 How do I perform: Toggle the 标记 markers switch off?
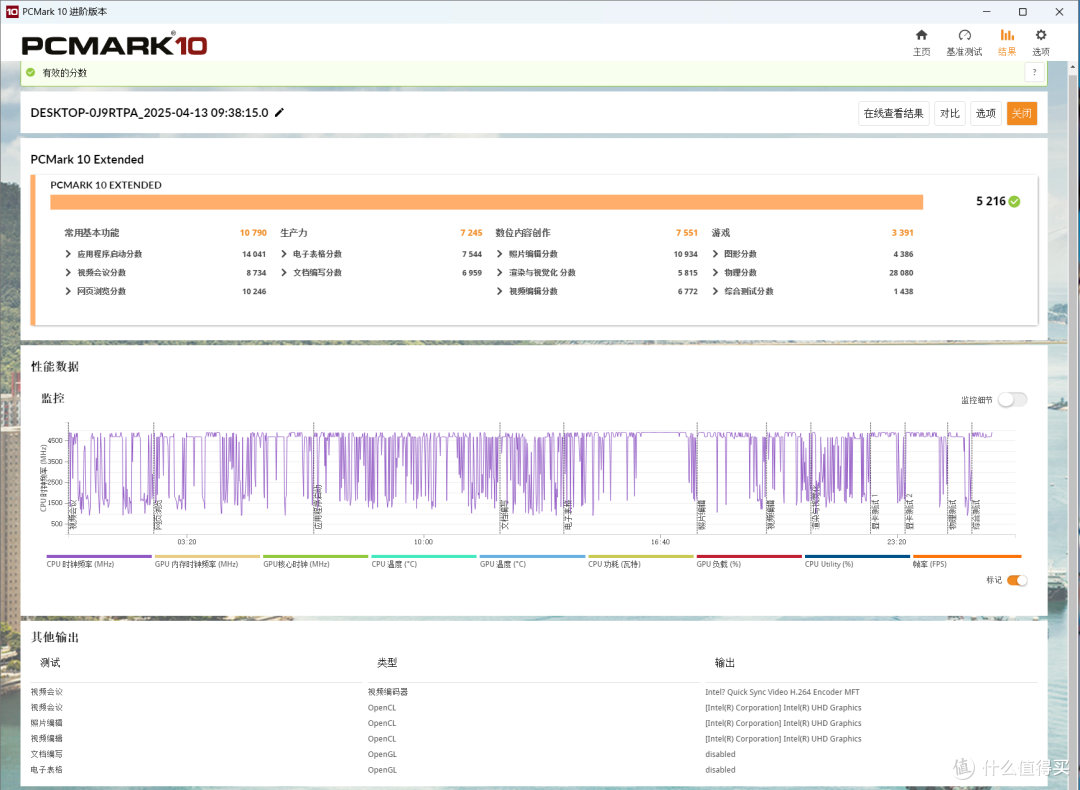(1017, 580)
